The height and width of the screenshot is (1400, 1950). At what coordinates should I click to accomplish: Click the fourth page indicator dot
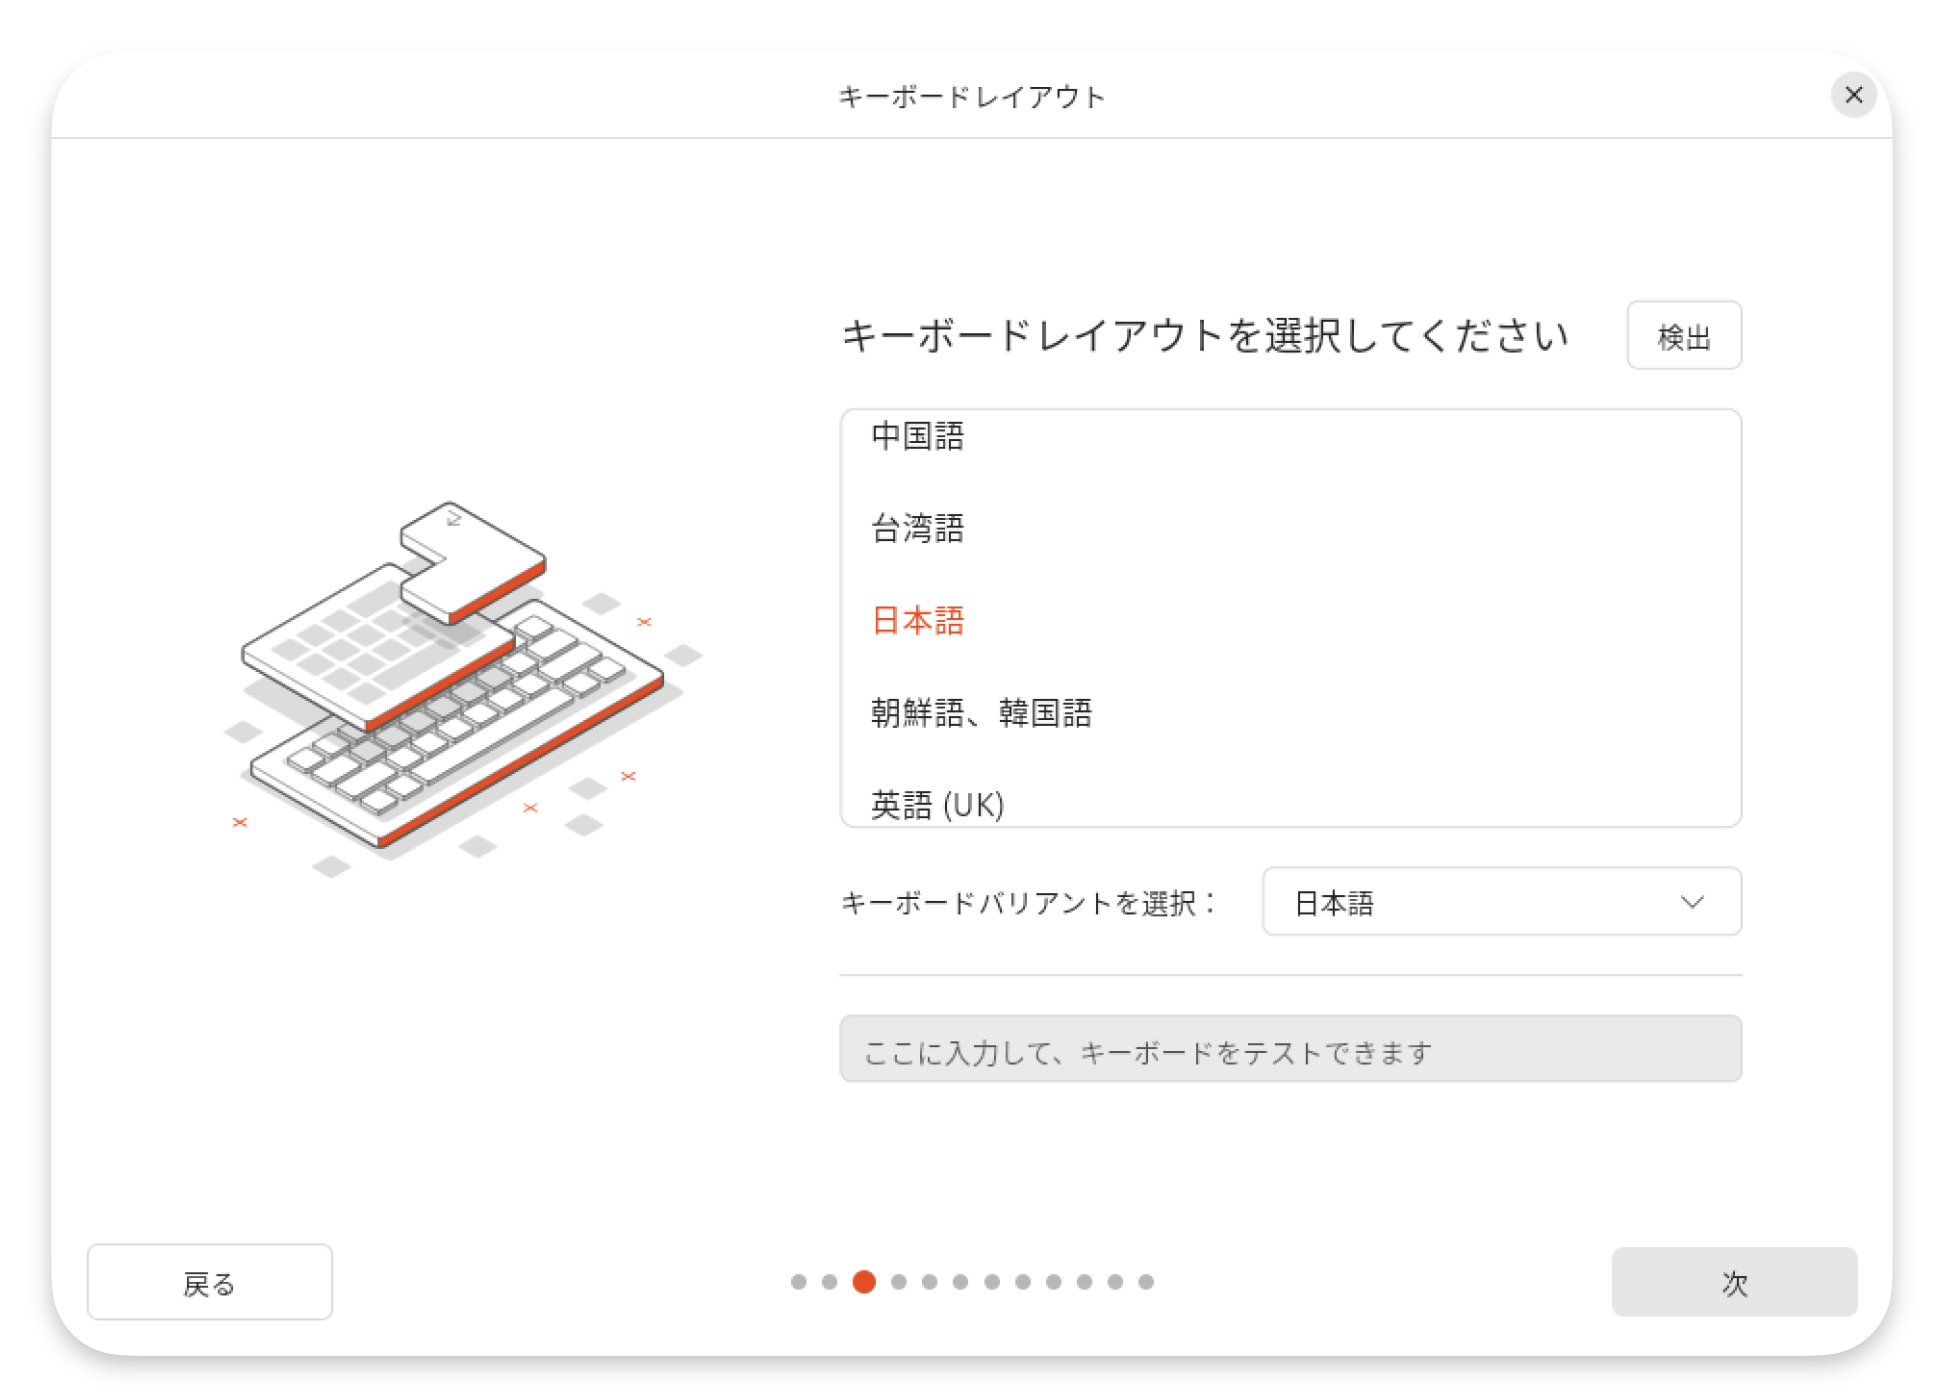coord(899,1282)
